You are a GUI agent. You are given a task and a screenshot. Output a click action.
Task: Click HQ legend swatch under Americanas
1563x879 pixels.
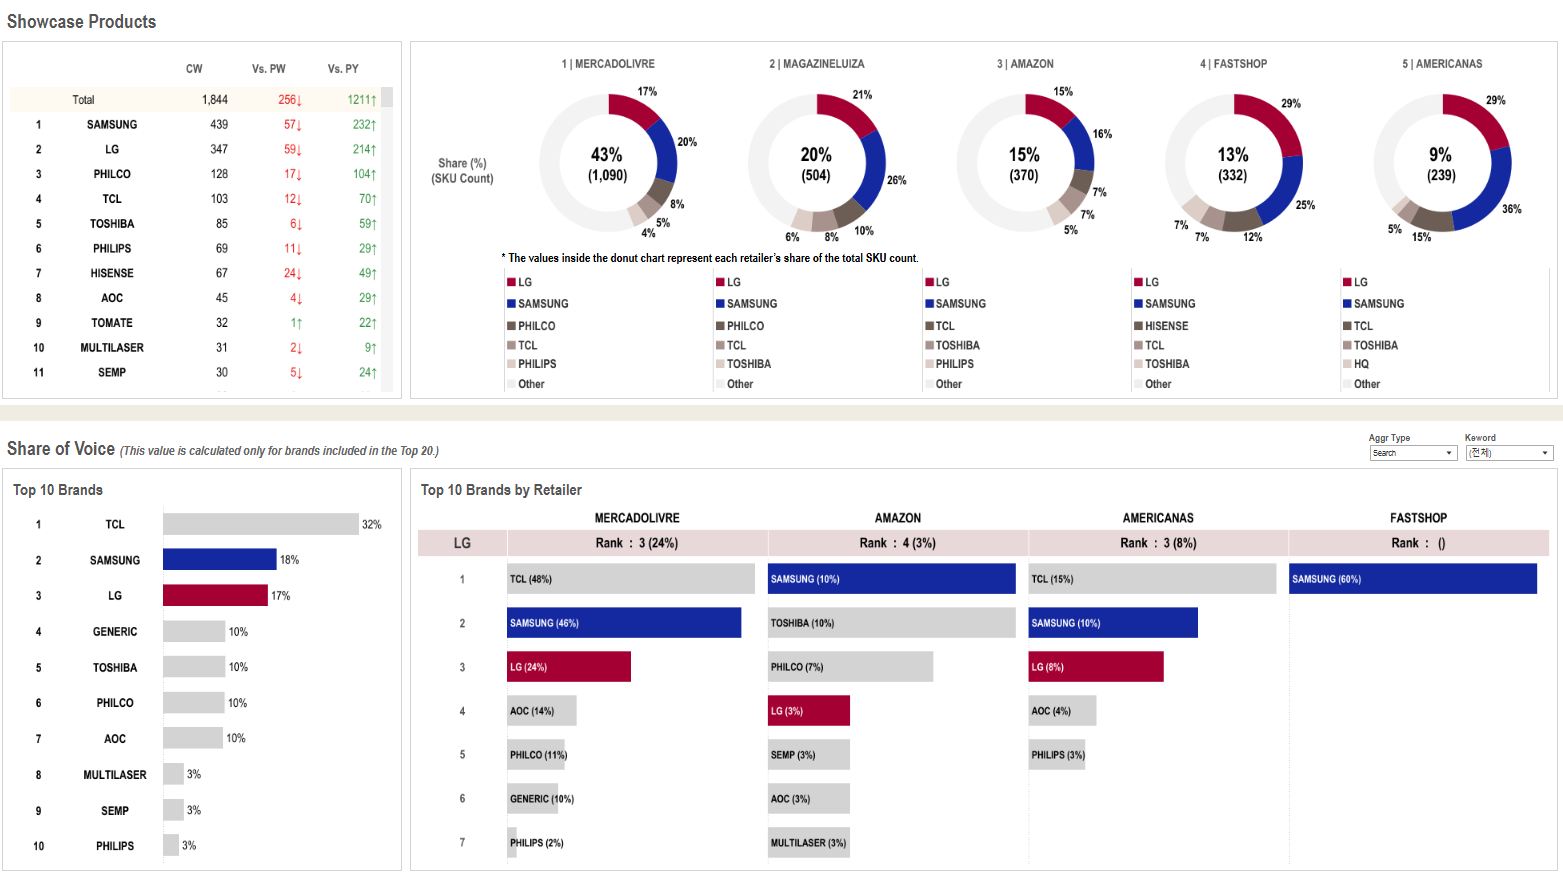pyautogui.click(x=1347, y=364)
